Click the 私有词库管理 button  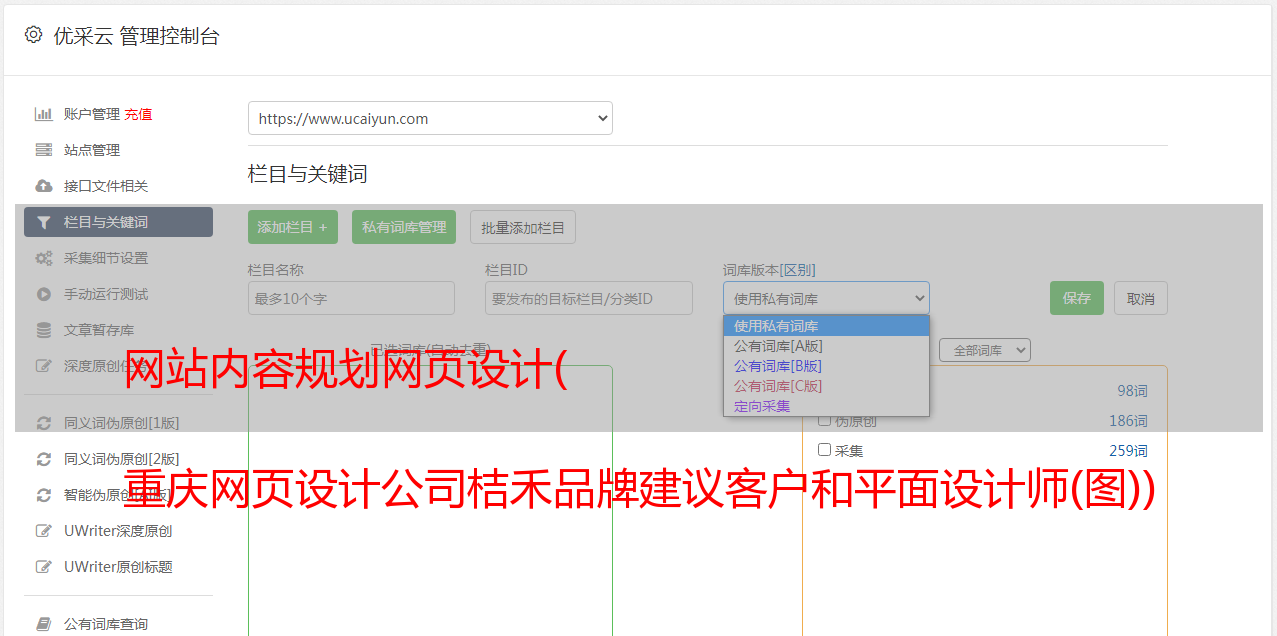tap(404, 227)
